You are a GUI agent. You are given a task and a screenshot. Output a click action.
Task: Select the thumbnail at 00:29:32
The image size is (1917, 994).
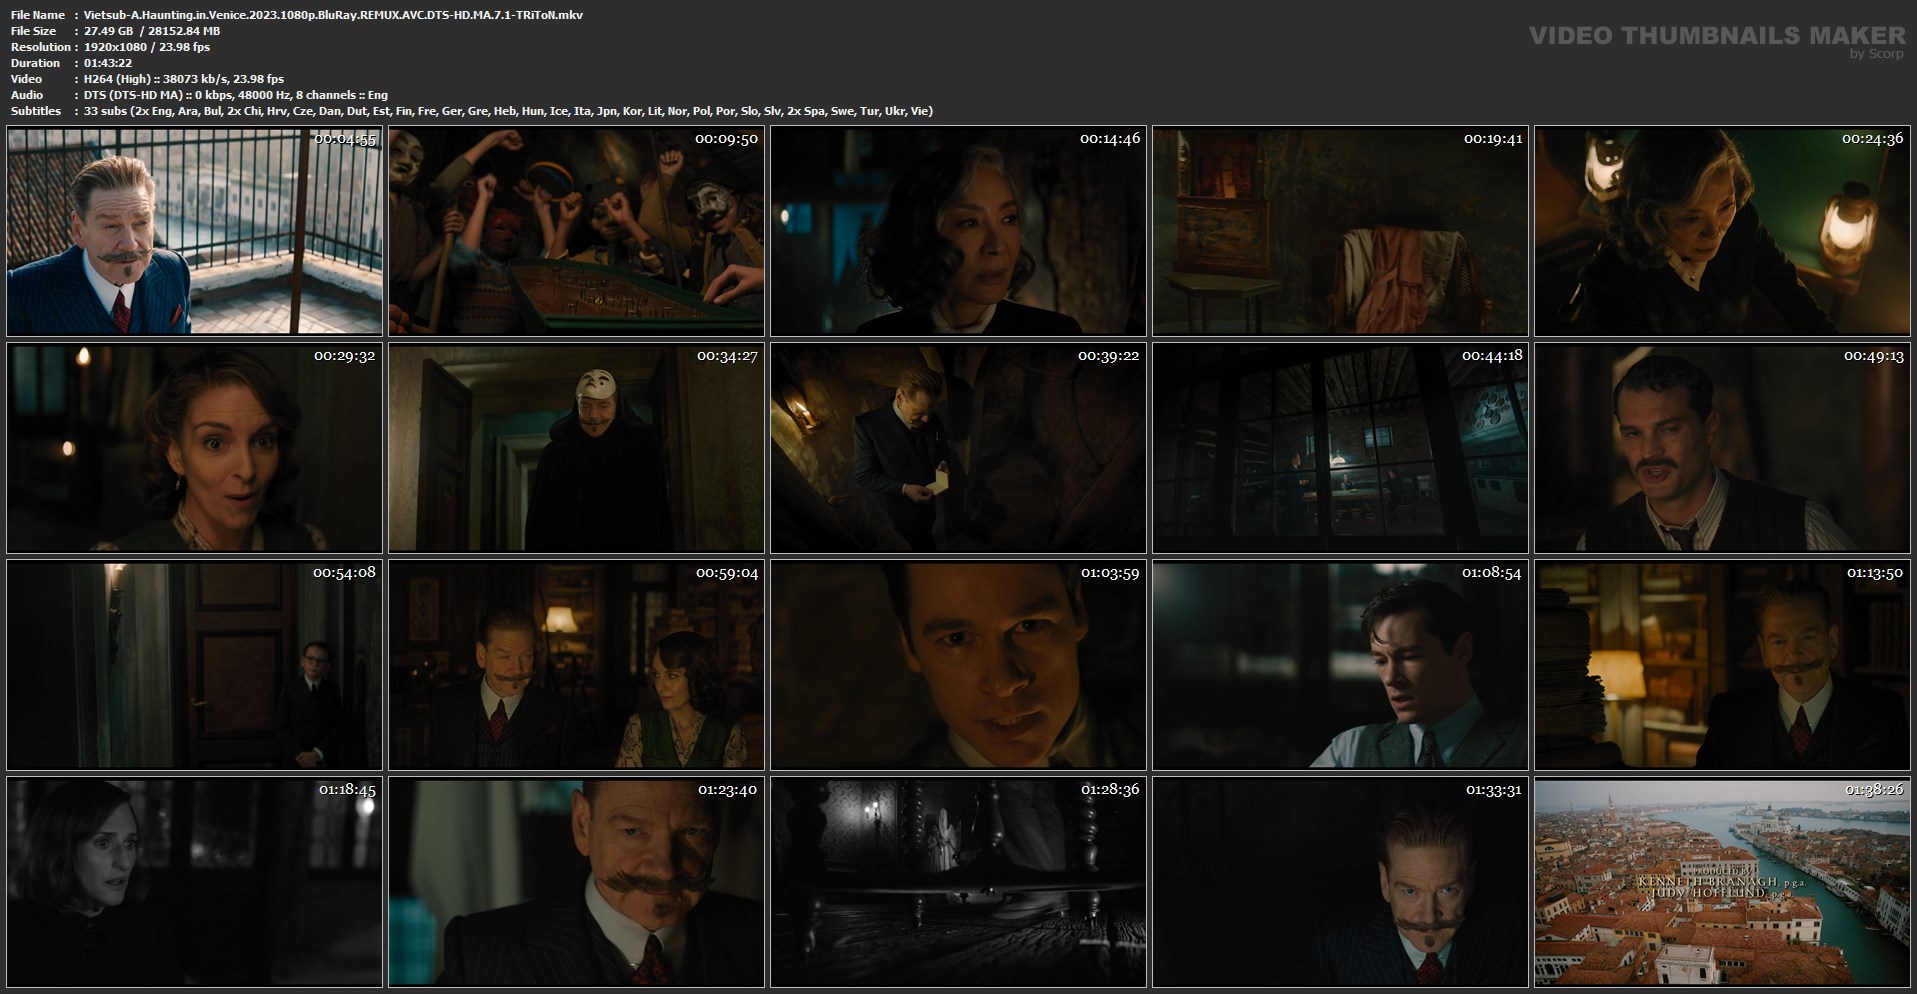[194, 448]
